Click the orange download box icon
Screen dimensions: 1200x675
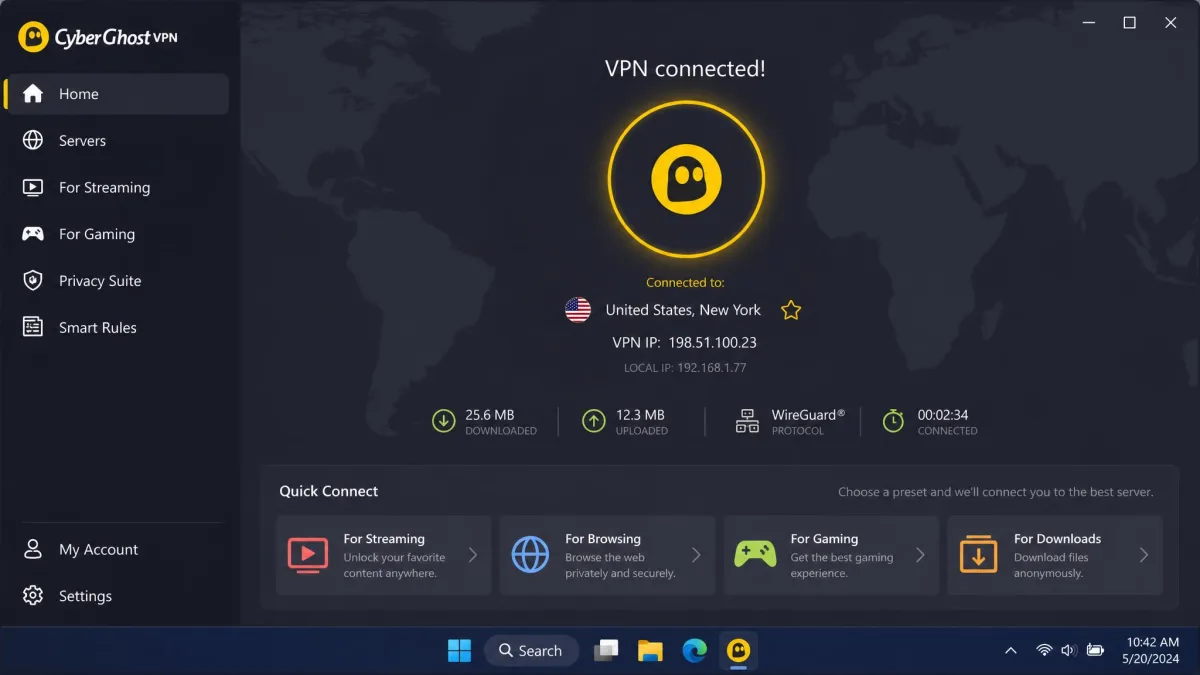(x=978, y=555)
